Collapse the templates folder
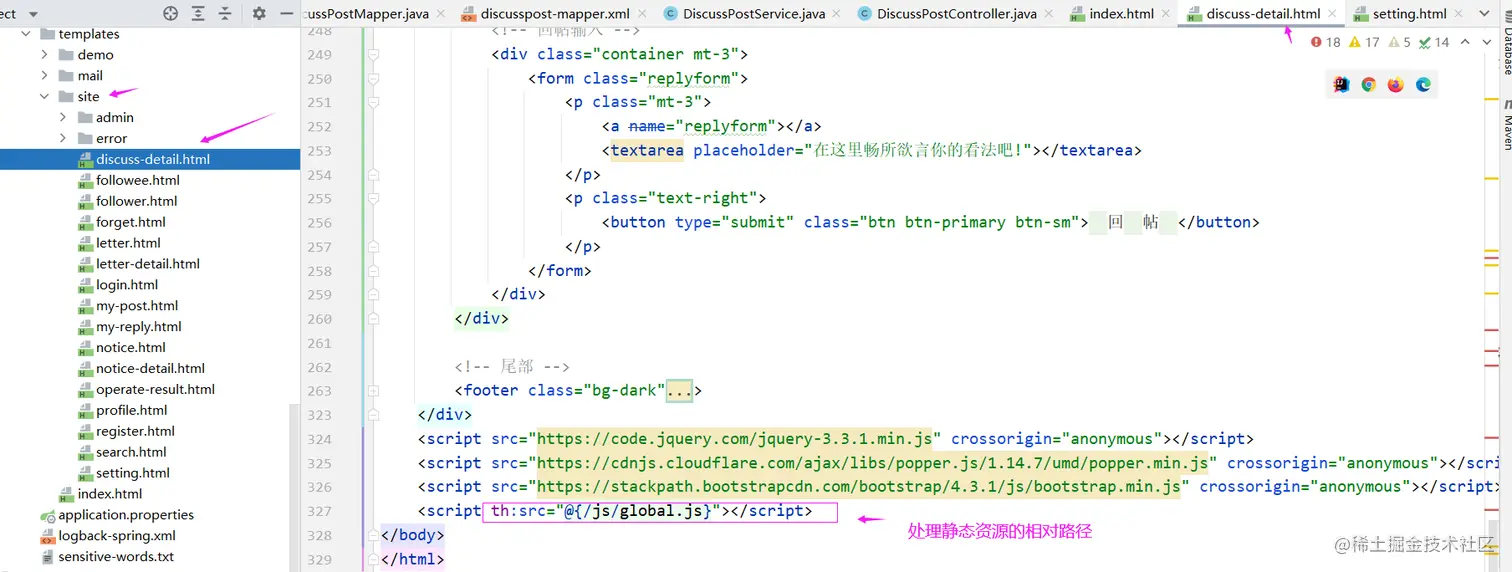The height and width of the screenshot is (572, 1512). pos(25,34)
